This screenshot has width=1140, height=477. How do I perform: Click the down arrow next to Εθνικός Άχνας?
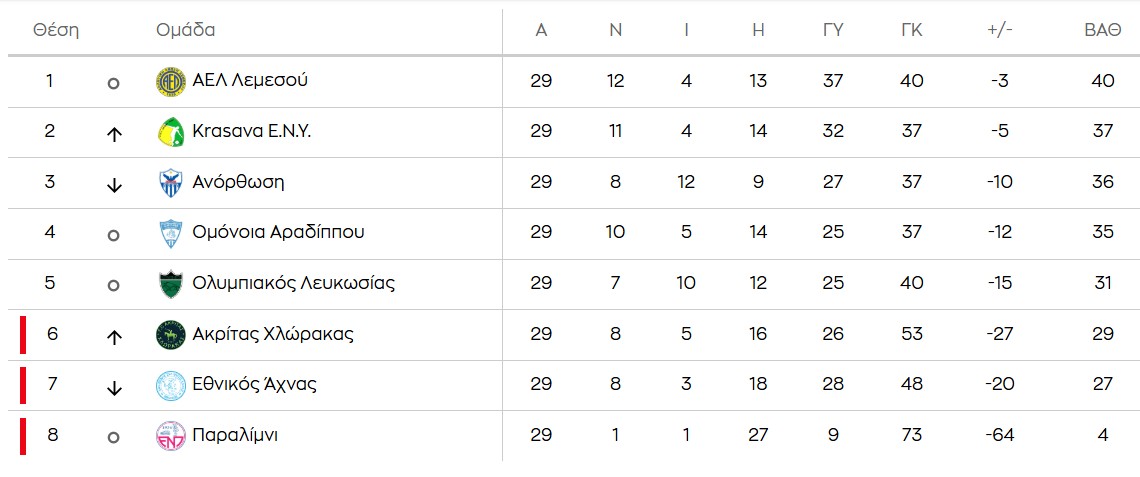114,387
